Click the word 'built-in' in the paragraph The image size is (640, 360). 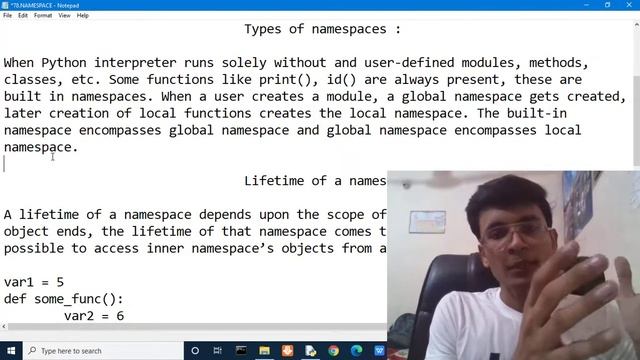[x=537, y=113]
